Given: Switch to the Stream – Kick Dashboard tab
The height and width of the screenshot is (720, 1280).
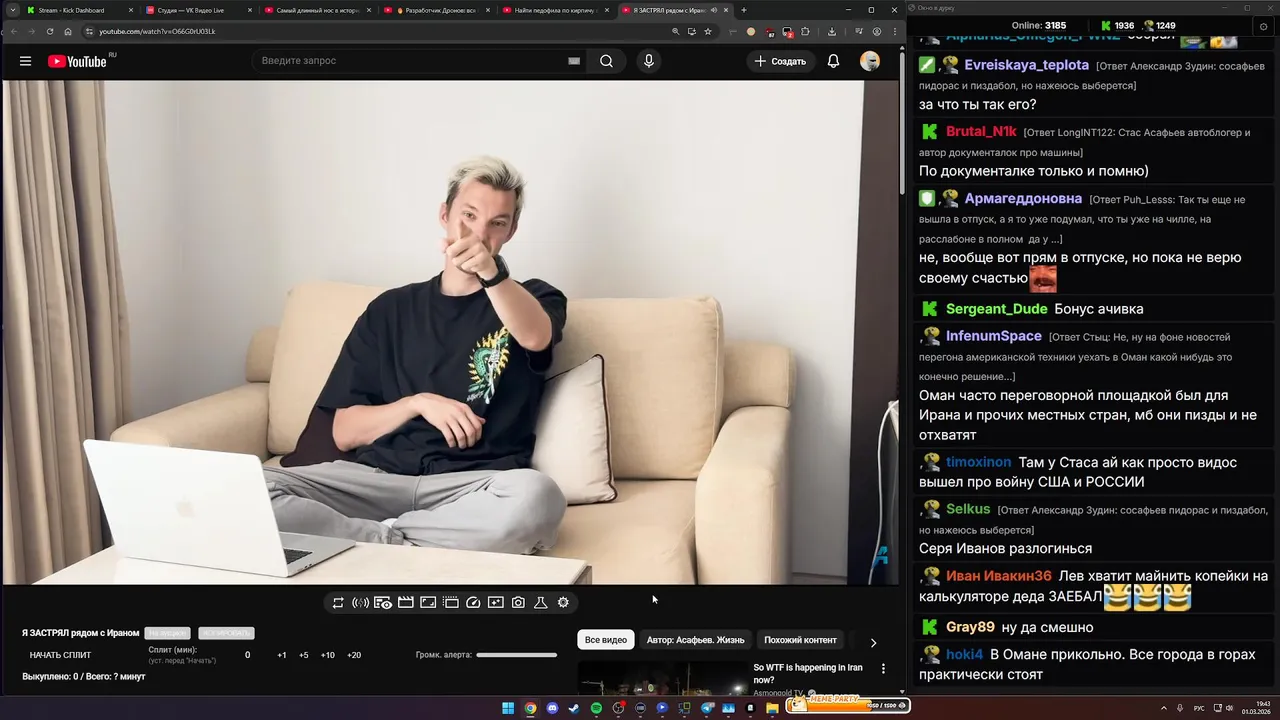Looking at the screenshot, I should (x=78, y=10).
